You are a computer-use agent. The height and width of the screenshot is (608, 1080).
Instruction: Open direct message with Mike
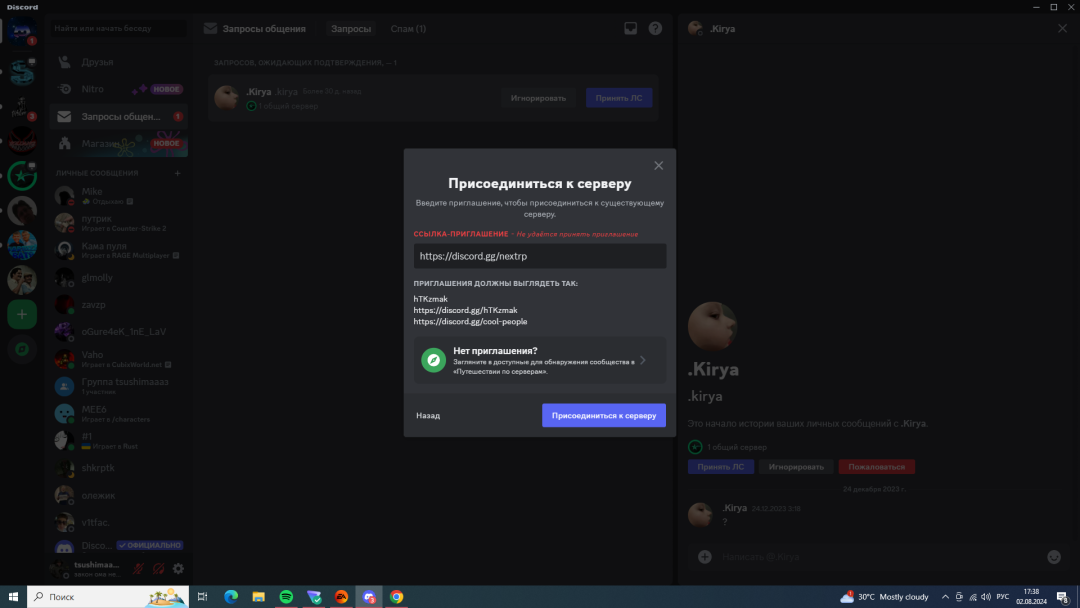[x=118, y=196]
